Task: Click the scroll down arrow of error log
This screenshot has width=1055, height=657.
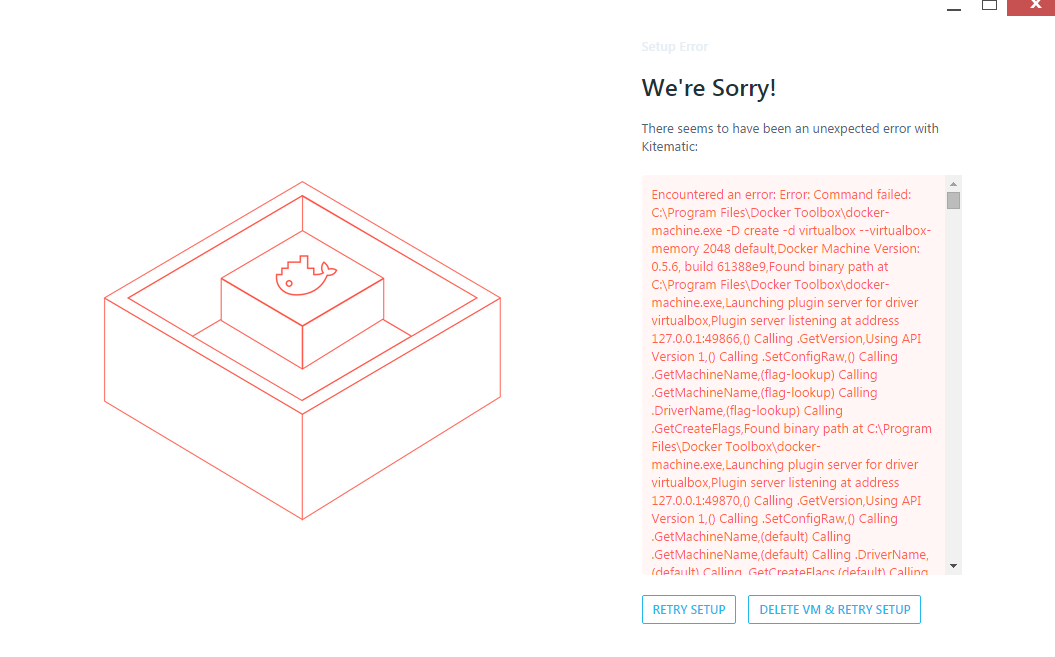Action: 953,566
